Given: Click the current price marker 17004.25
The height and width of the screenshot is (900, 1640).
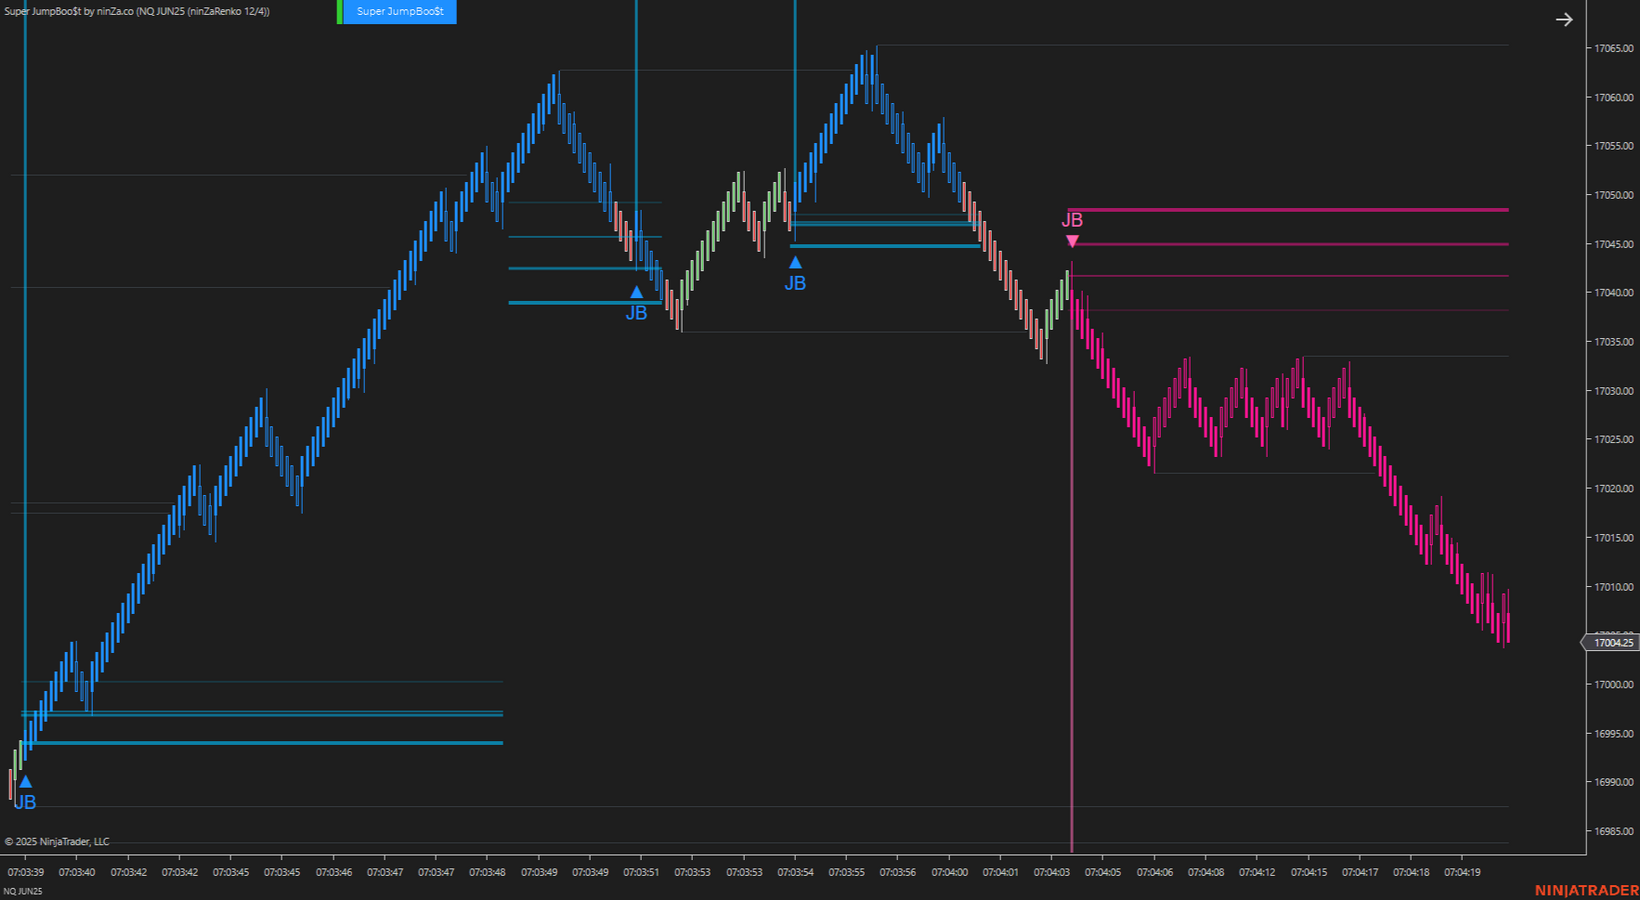Looking at the screenshot, I should pyautogui.click(x=1612, y=643).
